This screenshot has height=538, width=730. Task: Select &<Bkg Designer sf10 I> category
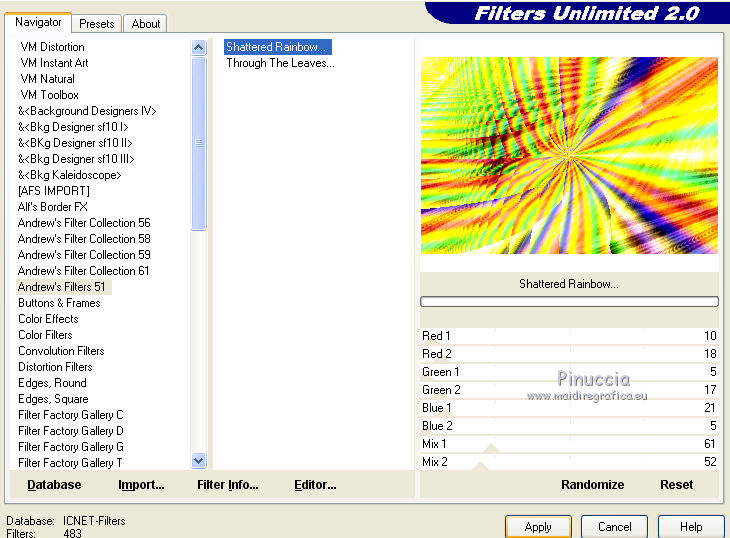pos(73,127)
